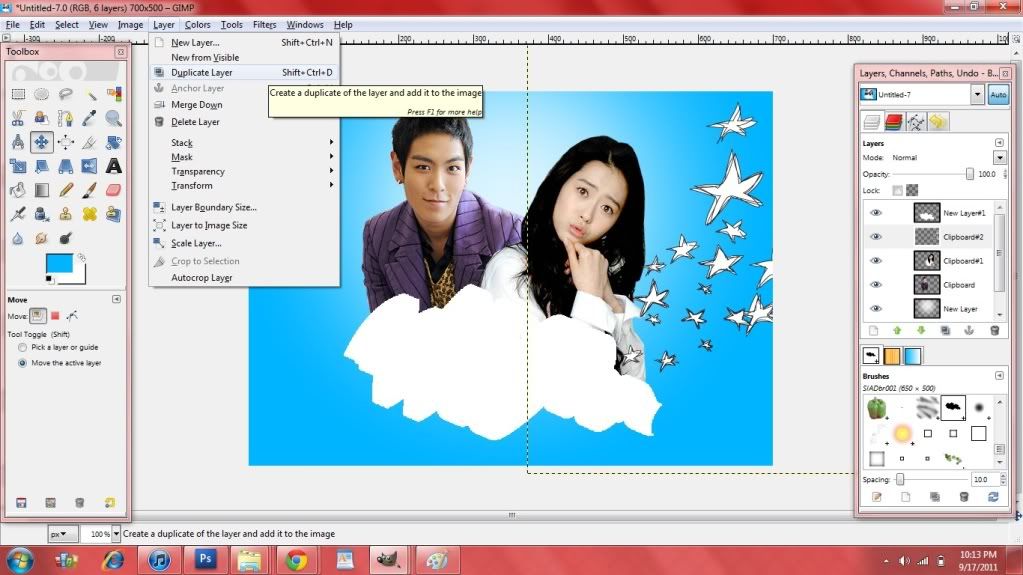Select the Paintbrush tool
The width and height of the screenshot is (1023, 575).
[x=89, y=190]
